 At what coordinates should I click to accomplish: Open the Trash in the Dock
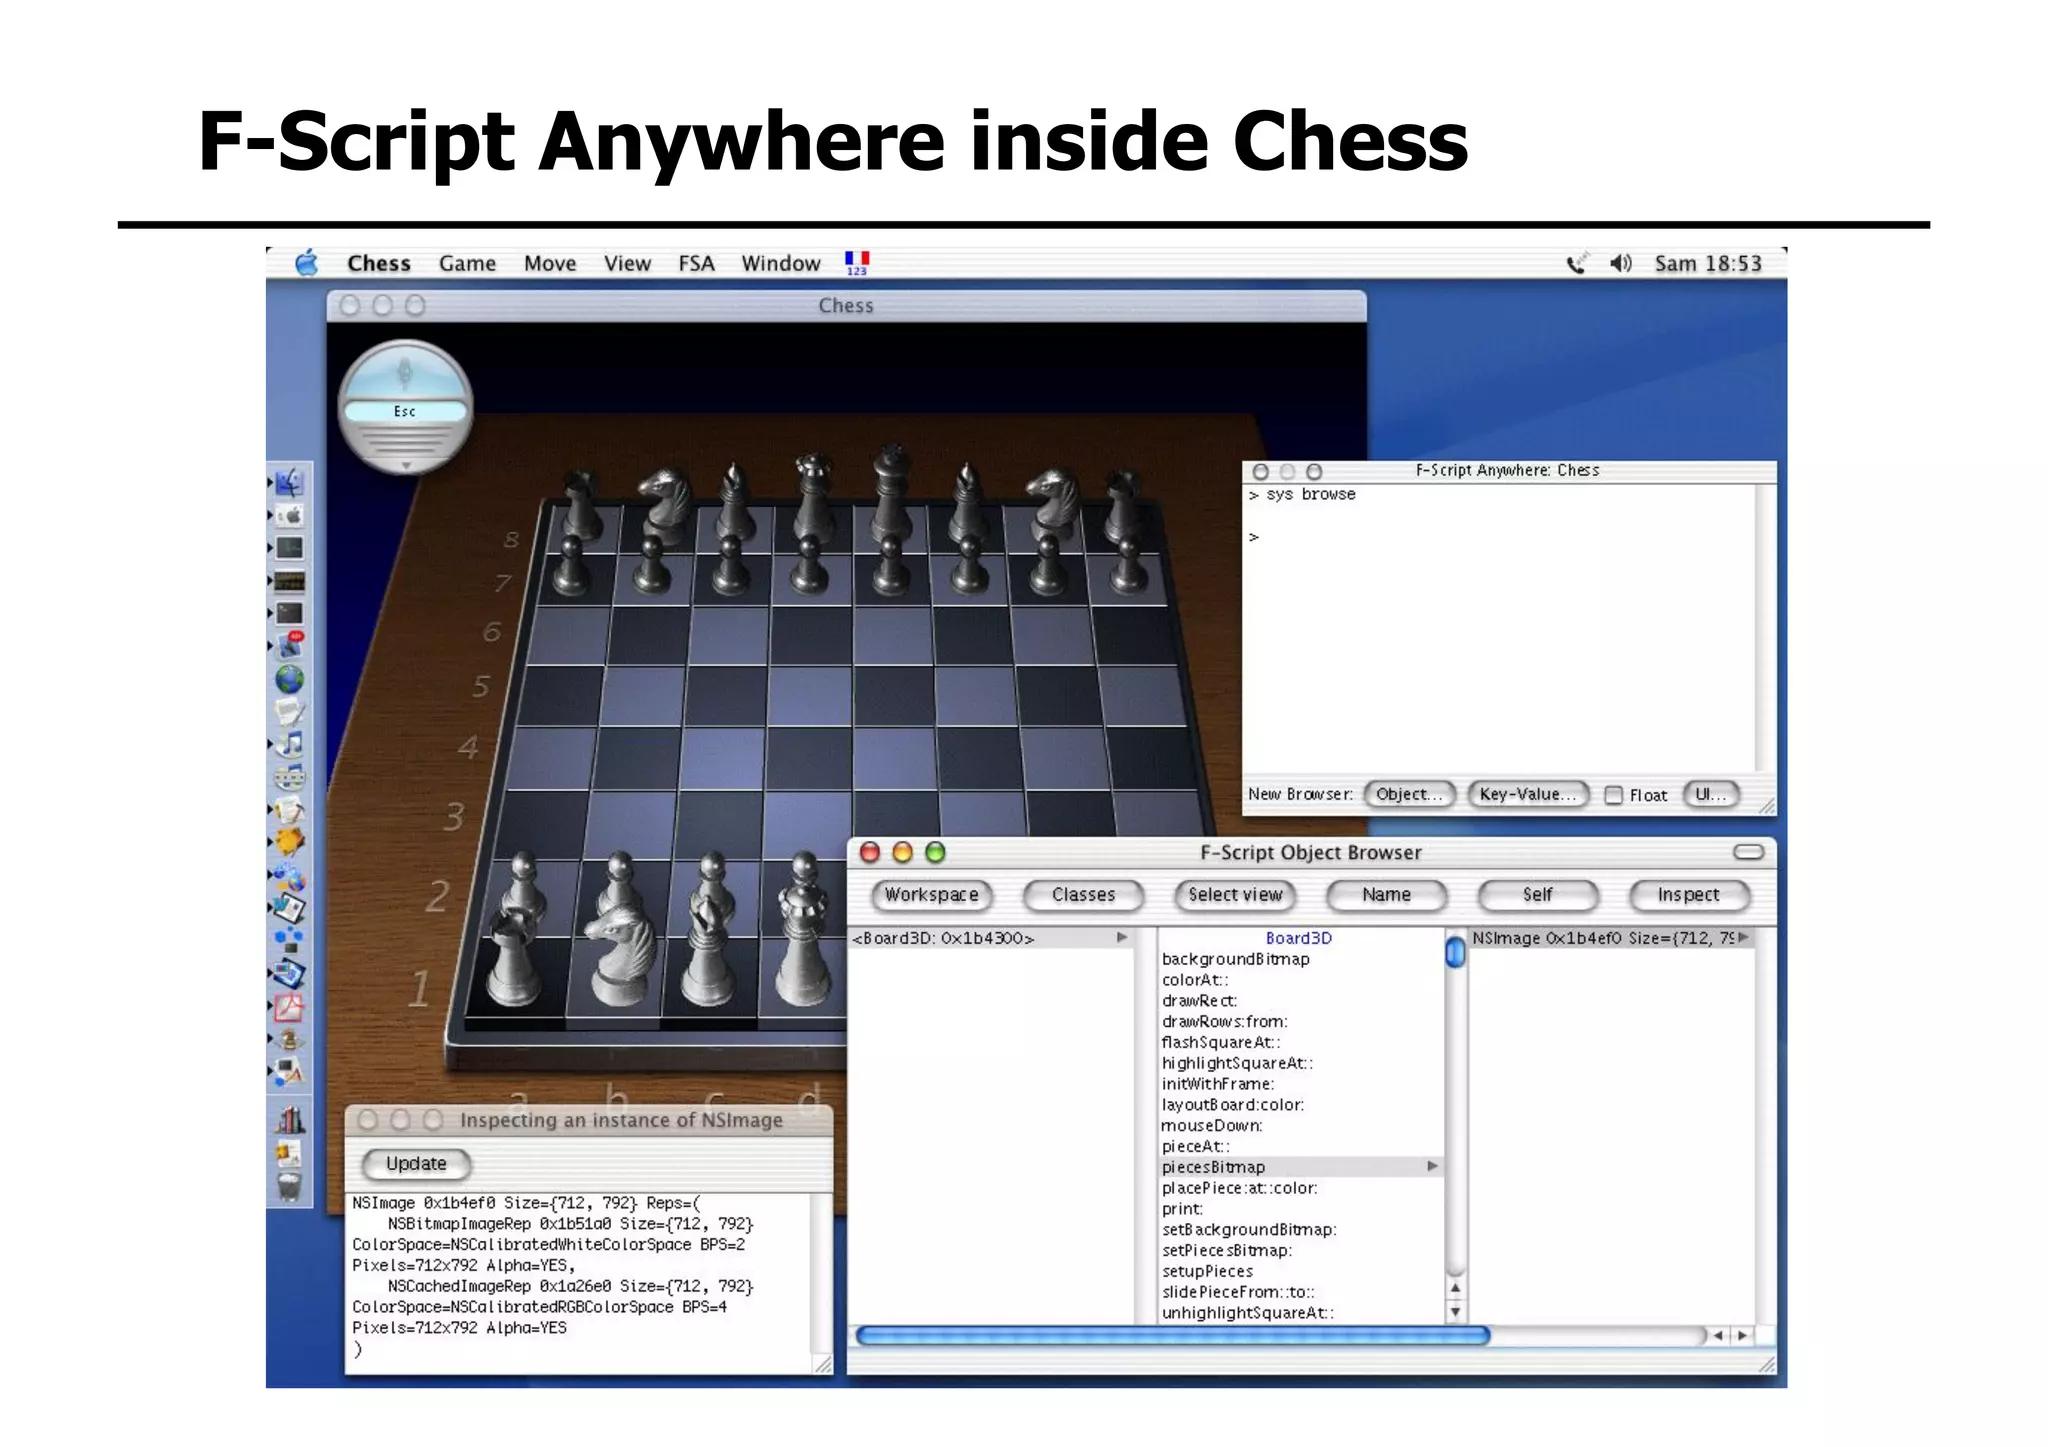289,1186
